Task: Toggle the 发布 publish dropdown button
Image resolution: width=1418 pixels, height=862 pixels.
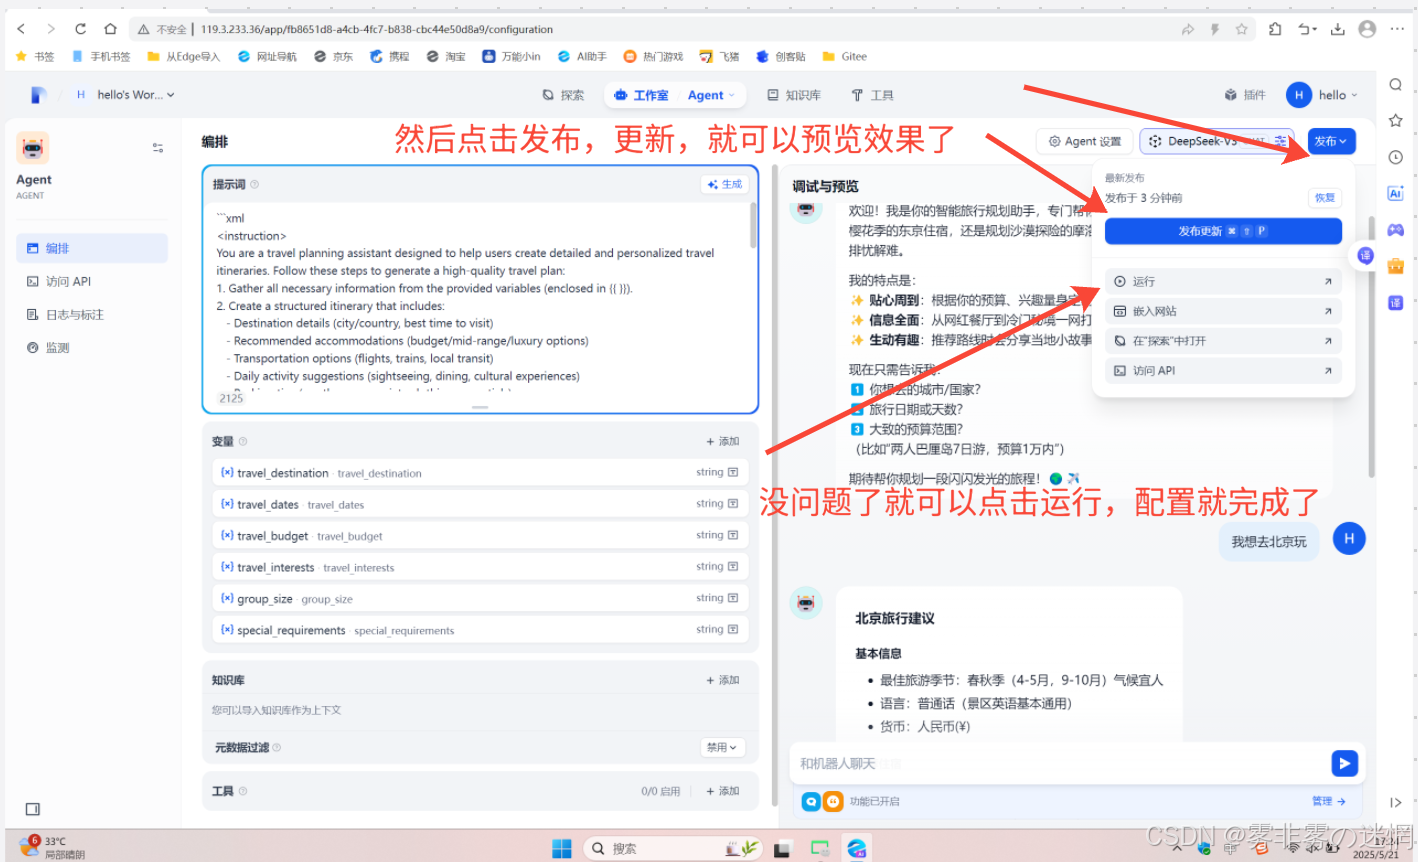Action: click(x=1331, y=141)
